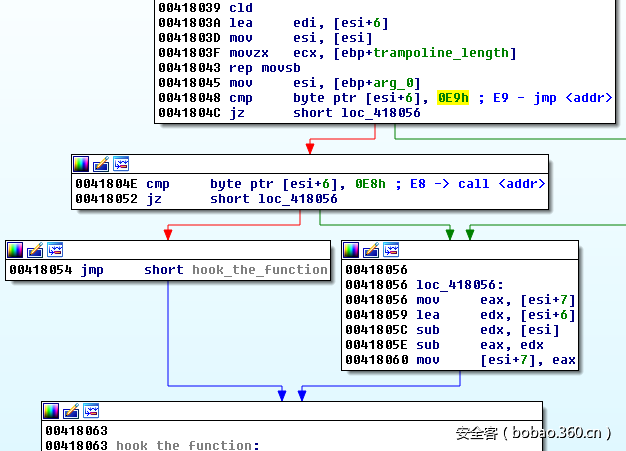
Task: Click edit pencil icon on 00418054 jmp node
Action: pos(35,249)
